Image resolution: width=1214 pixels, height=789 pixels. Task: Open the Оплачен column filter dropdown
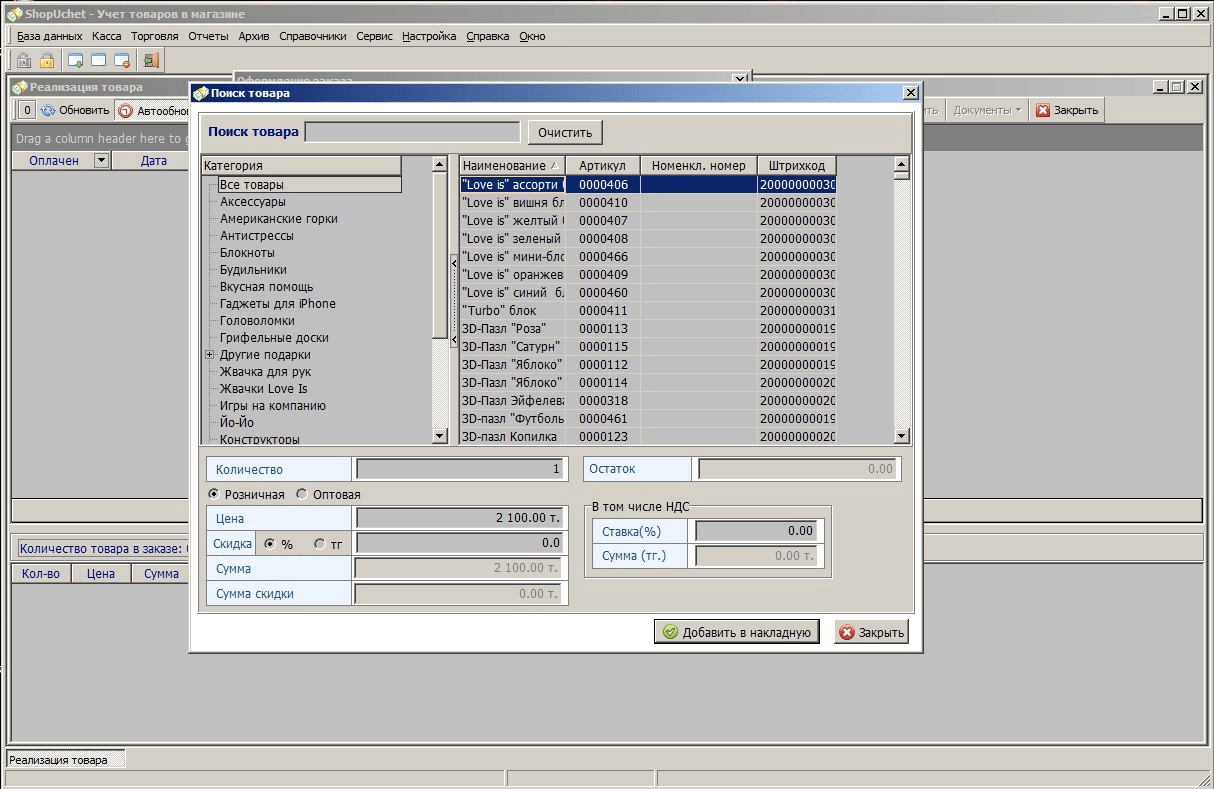[x=100, y=160]
